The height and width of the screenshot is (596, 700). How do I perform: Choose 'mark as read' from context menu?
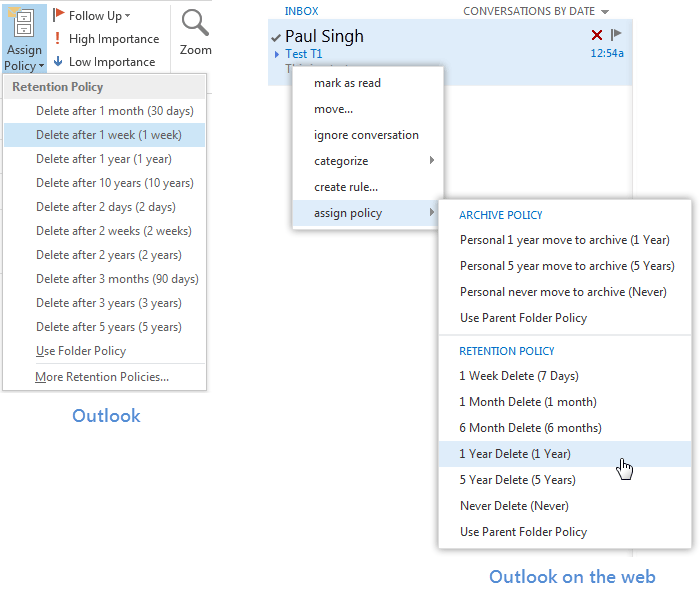click(347, 83)
